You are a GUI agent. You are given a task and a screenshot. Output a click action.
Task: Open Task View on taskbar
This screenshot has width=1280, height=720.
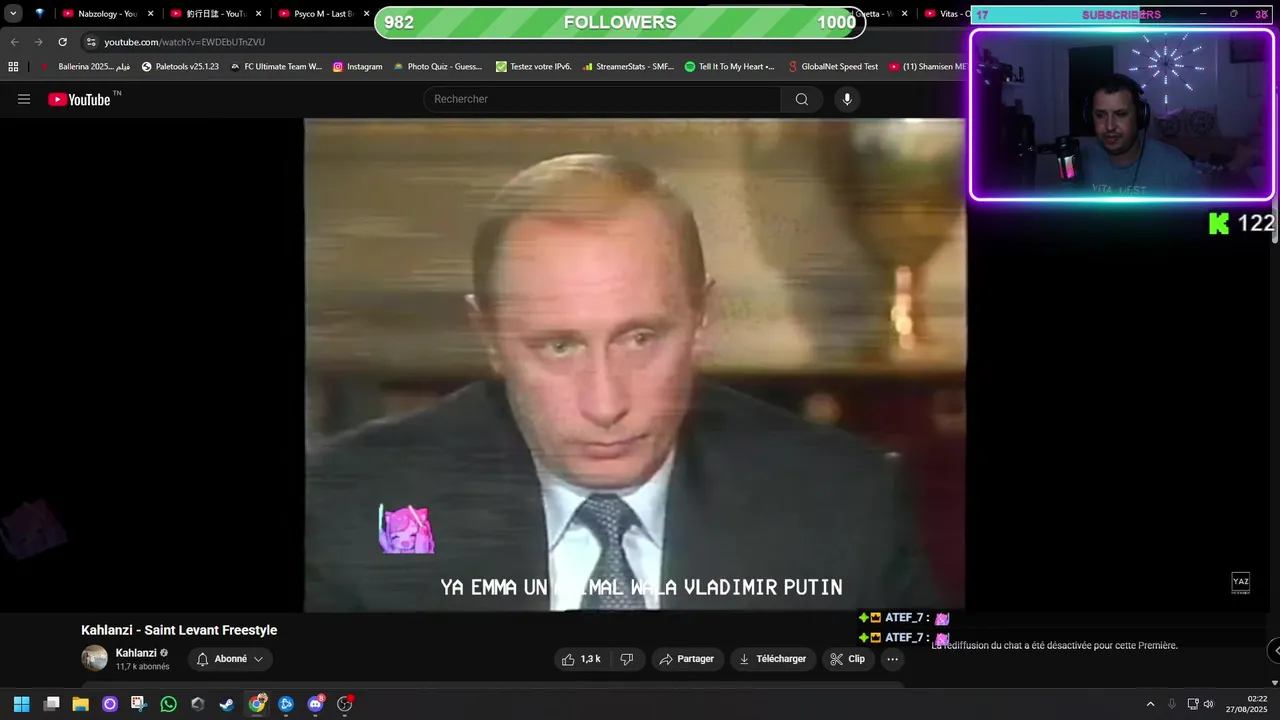click(x=52, y=704)
